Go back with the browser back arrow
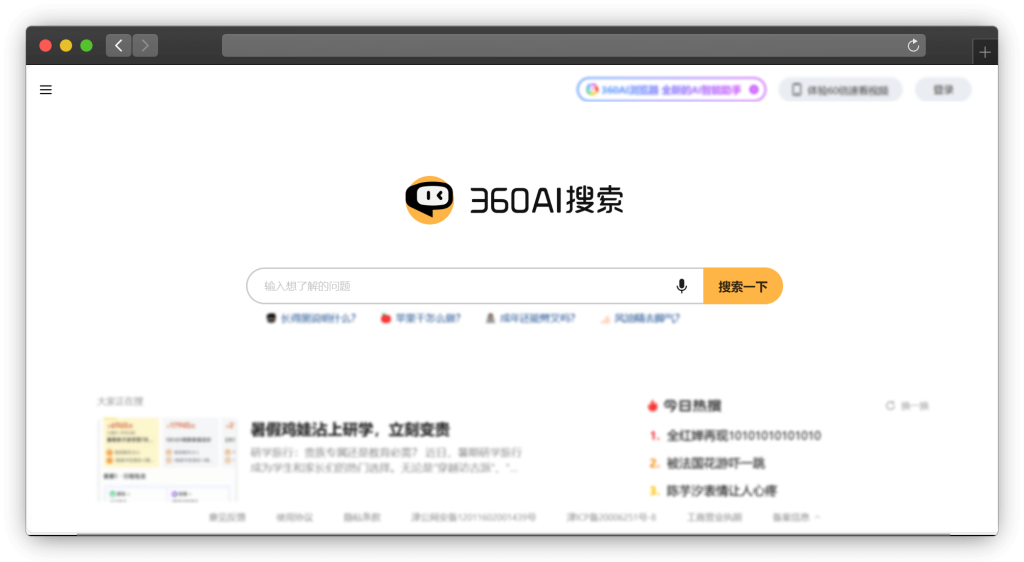 click(x=118, y=46)
